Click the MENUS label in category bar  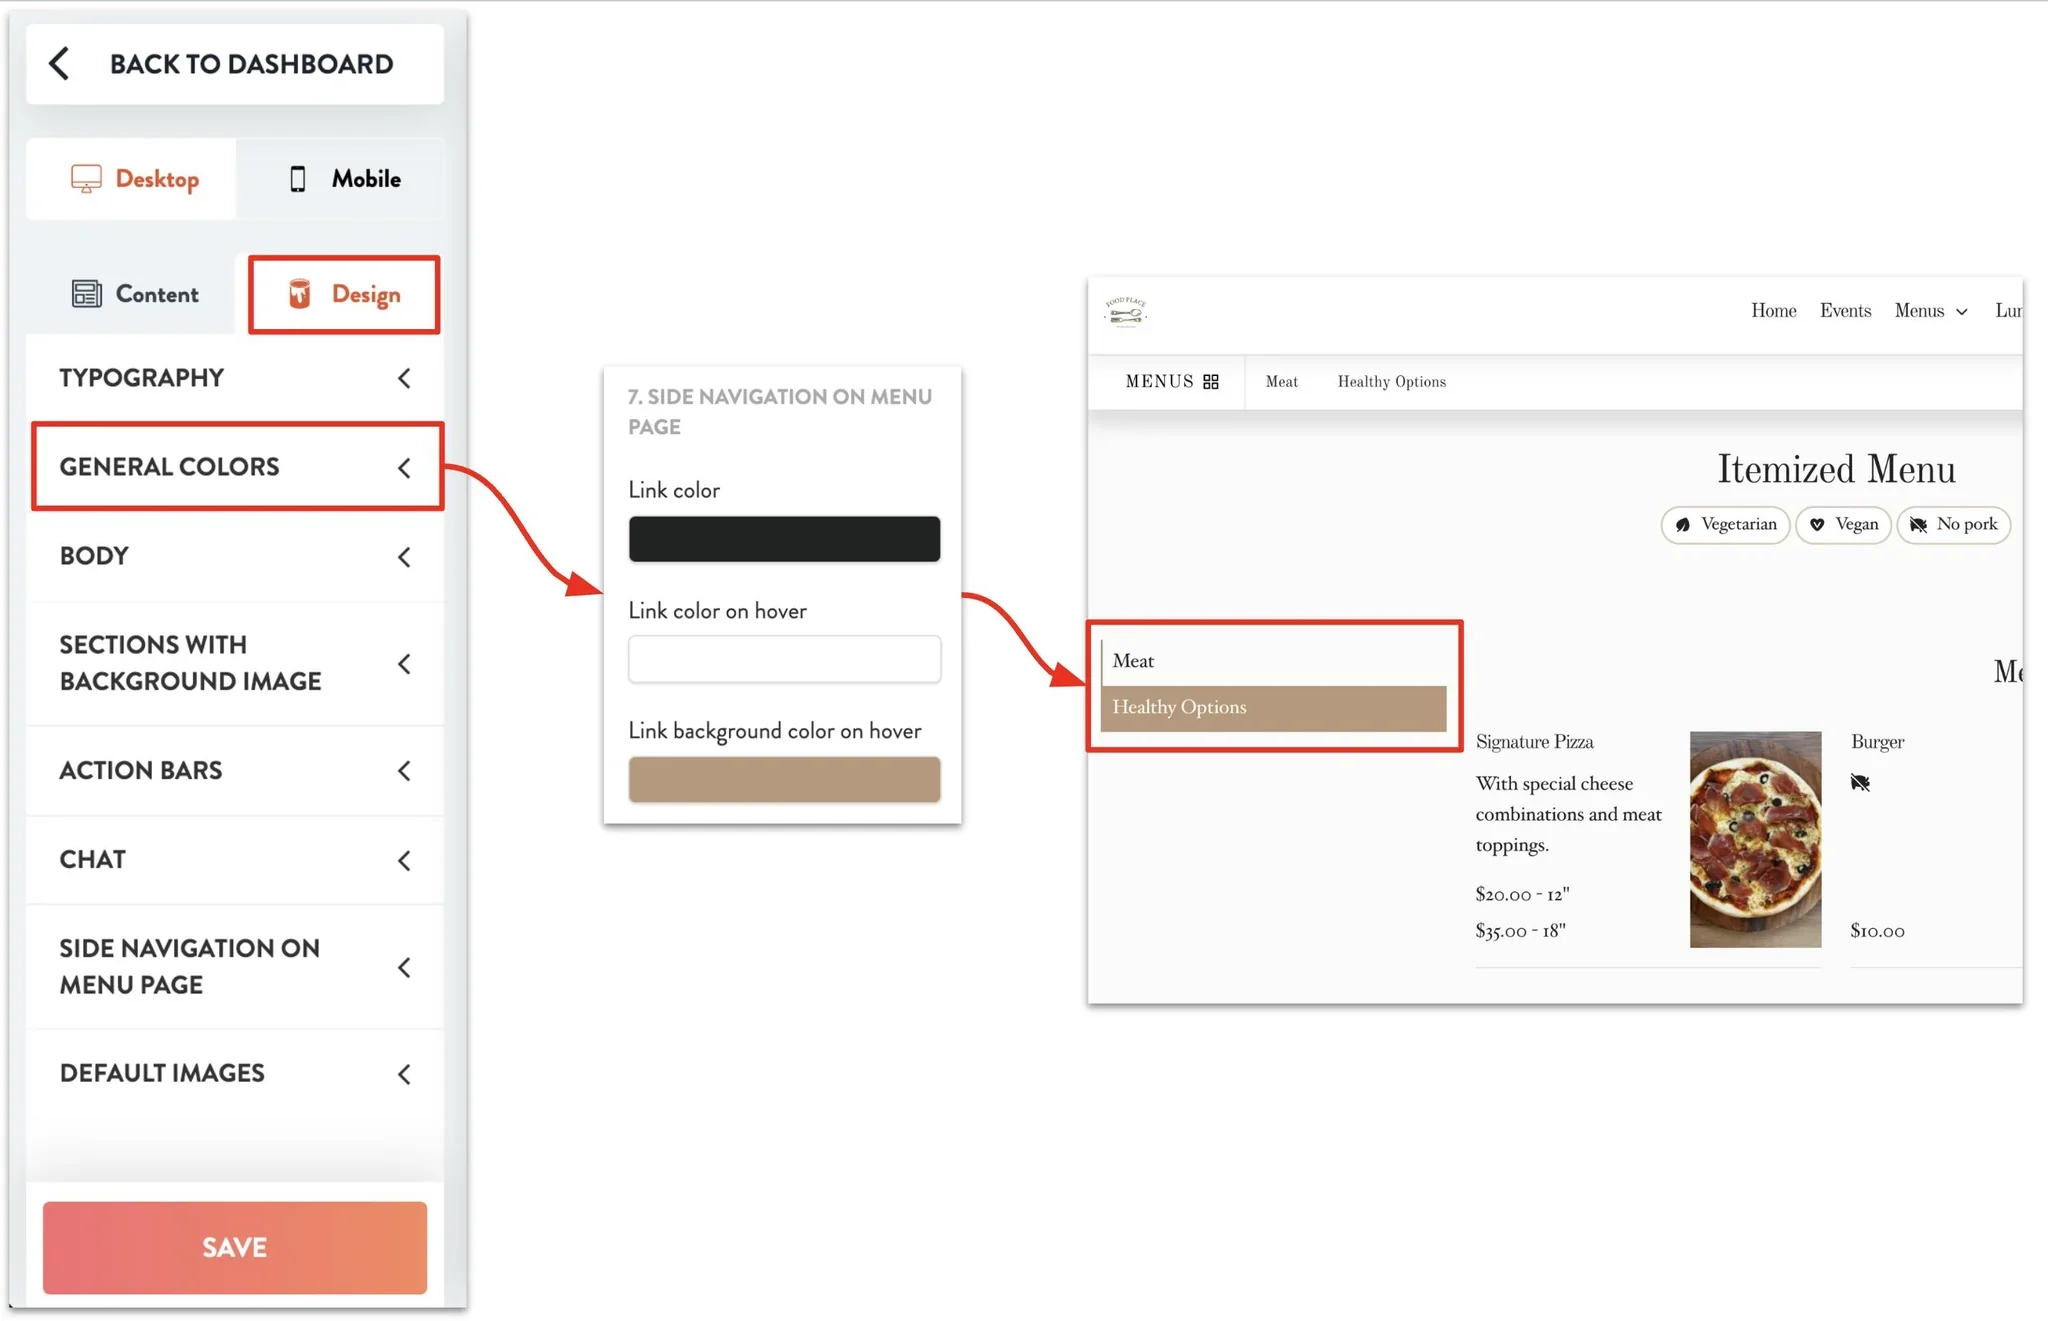1159,382
